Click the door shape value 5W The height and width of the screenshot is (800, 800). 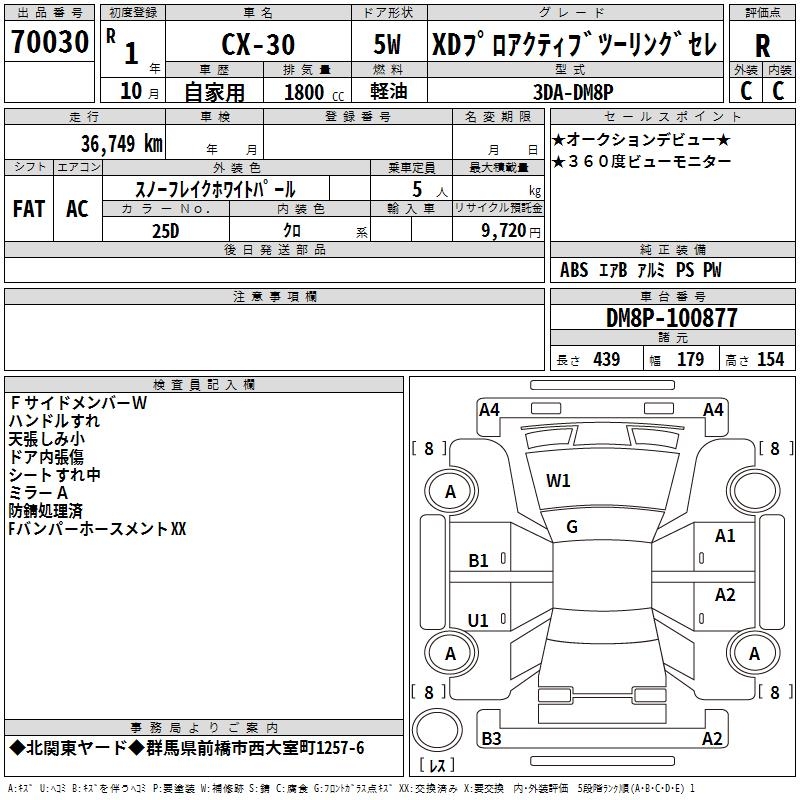tap(387, 44)
